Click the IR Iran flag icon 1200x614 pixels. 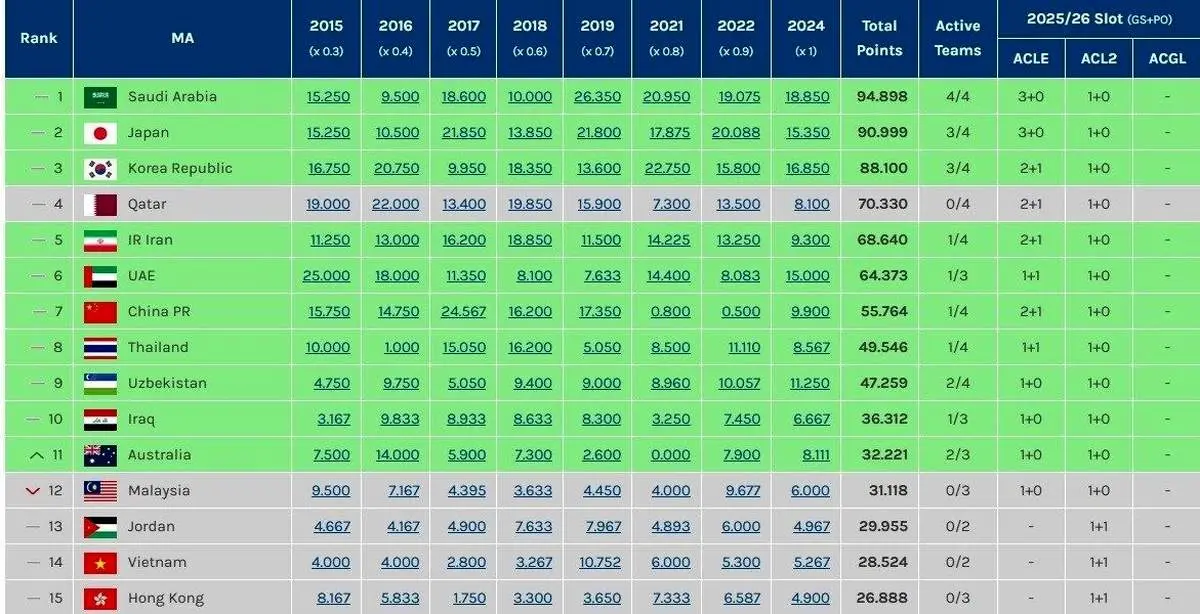pyautogui.click(x=100, y=240)
